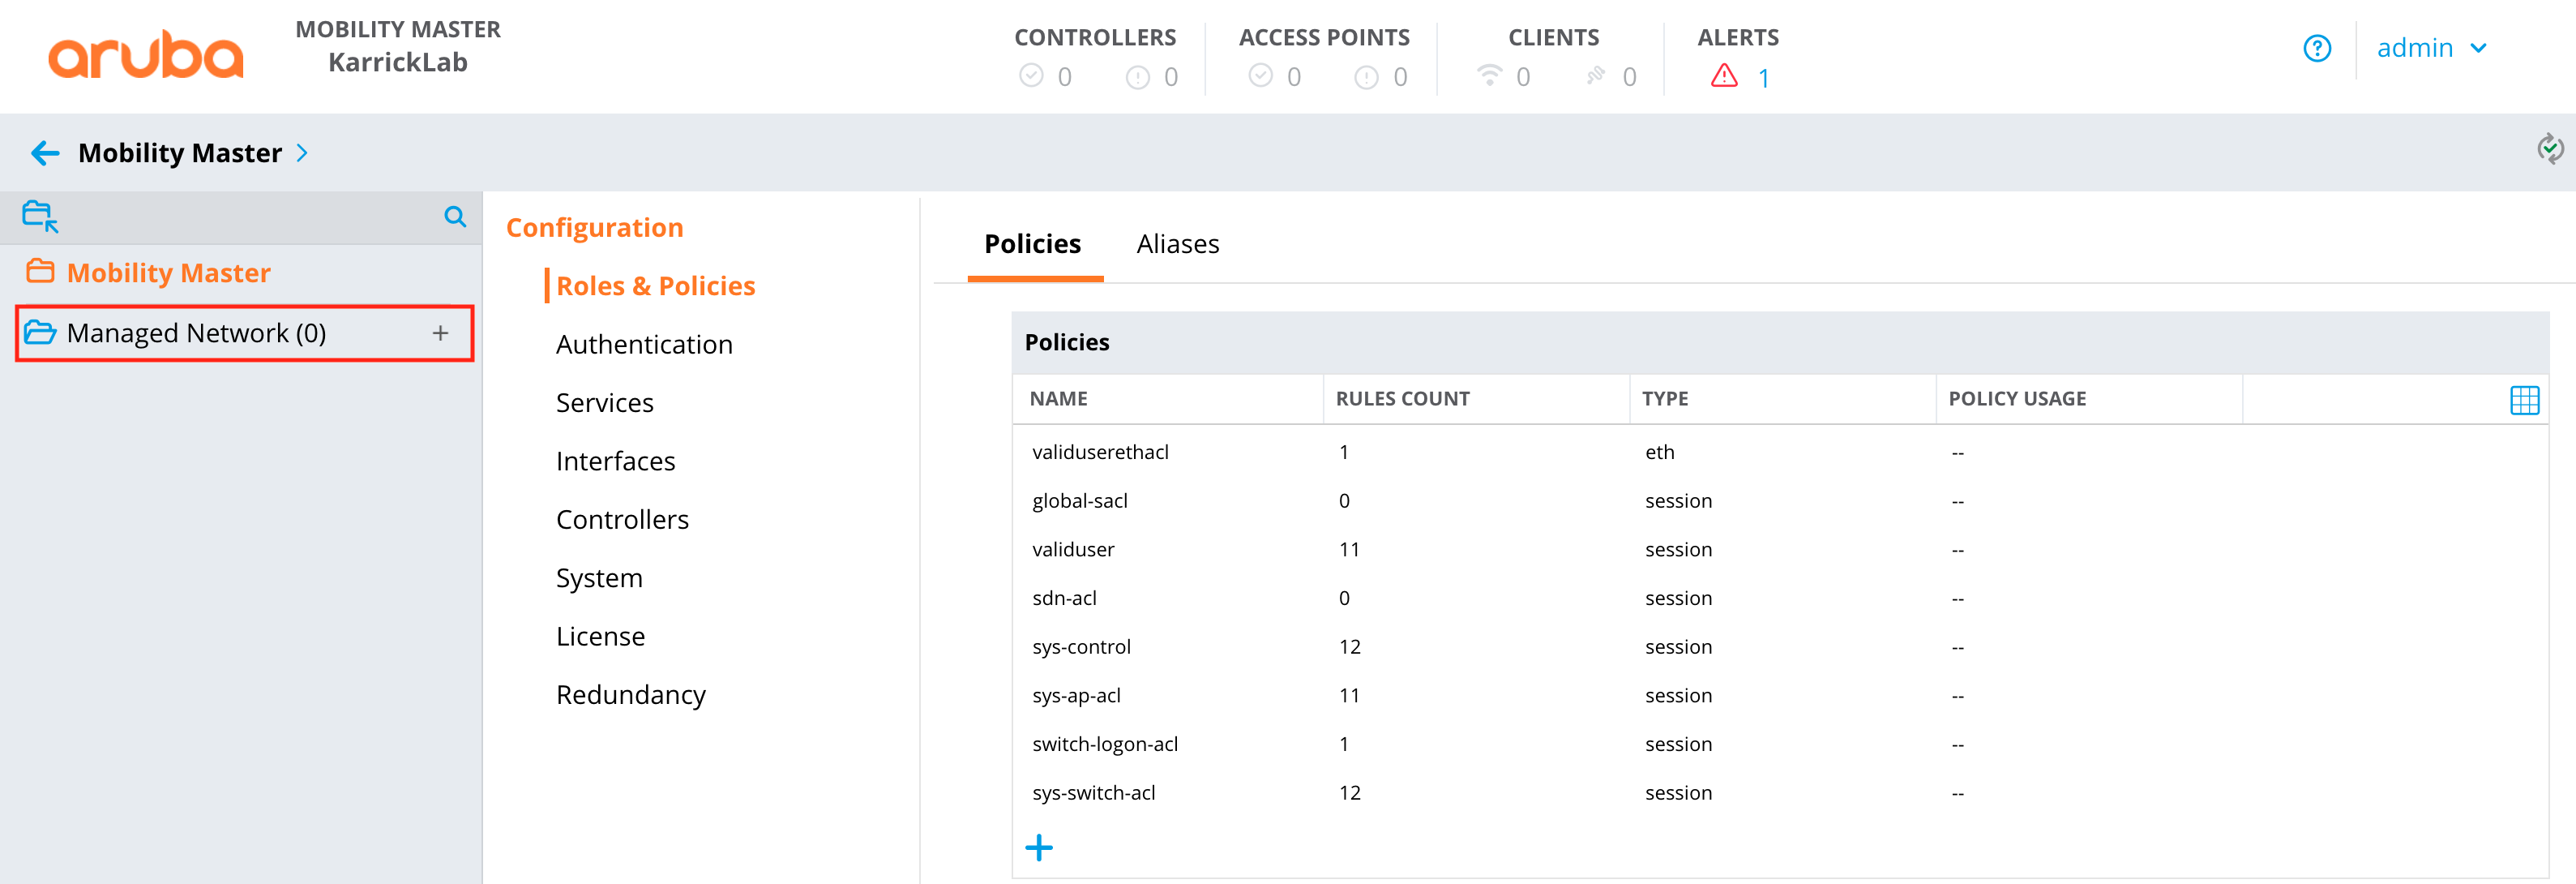
Task: Expand the Mobility Master breadcrumb chevron
Action: point(302,153)
